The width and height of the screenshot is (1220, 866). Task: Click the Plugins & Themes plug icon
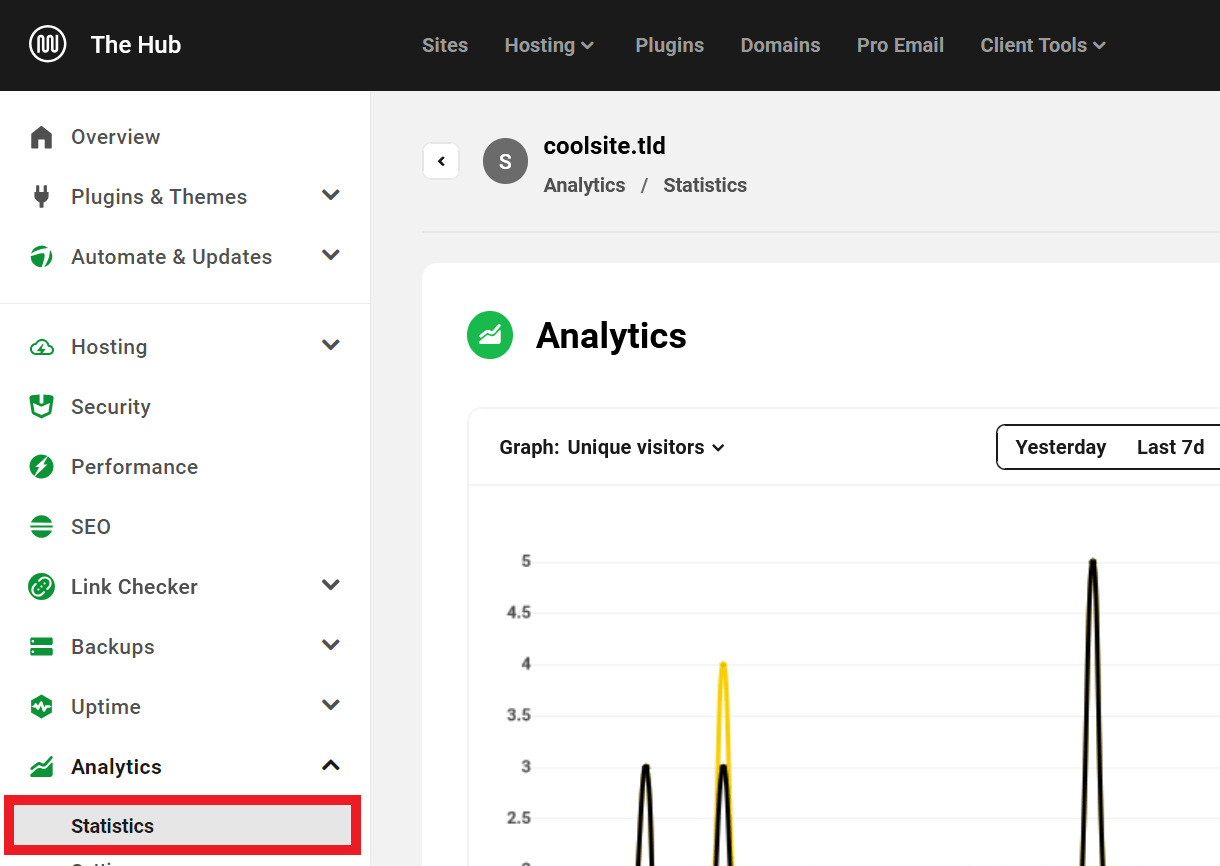[41, 197]
